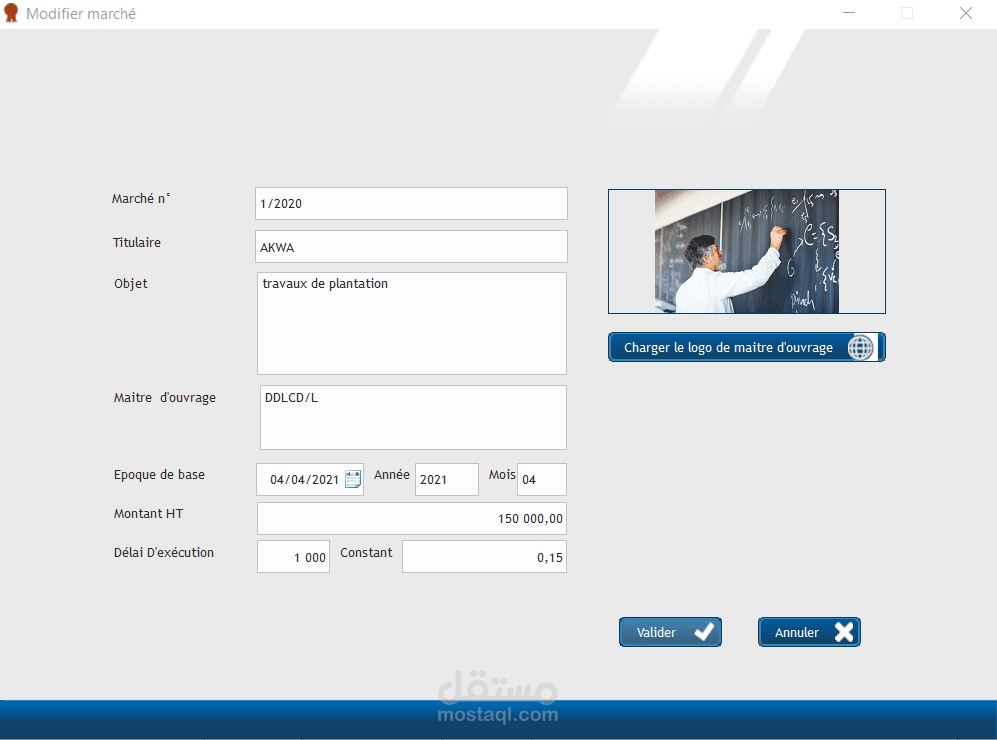Viewport: 997px width, 740px height.
Task: Click the Marché n° field containing 1/2020
Action: pyautogui.click(x=411, y=203)
